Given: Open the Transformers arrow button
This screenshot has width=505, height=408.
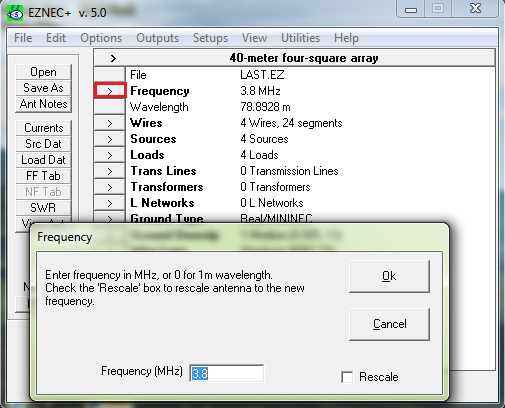Looking at the screenshot, I should coord(110,187).
